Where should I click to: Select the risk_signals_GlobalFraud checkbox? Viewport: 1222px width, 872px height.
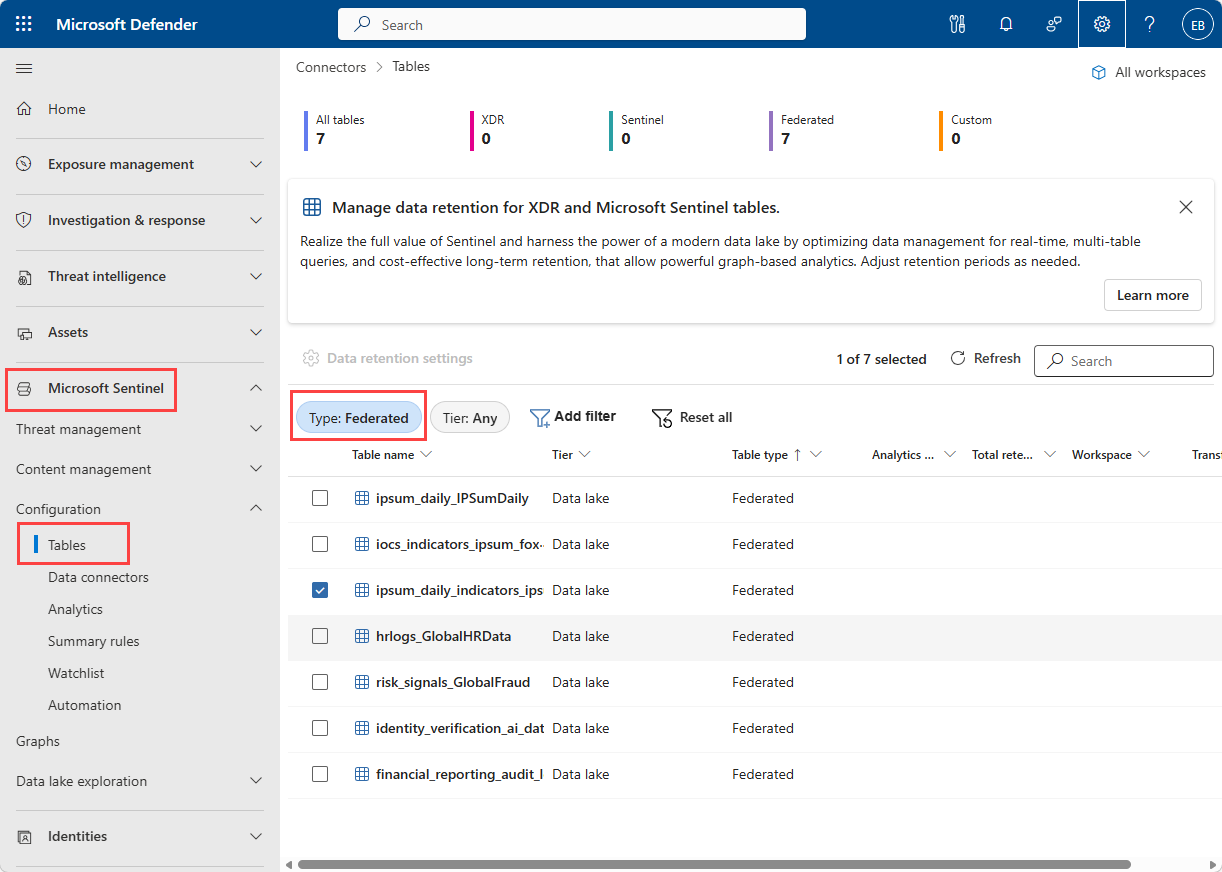coord(320,682)
